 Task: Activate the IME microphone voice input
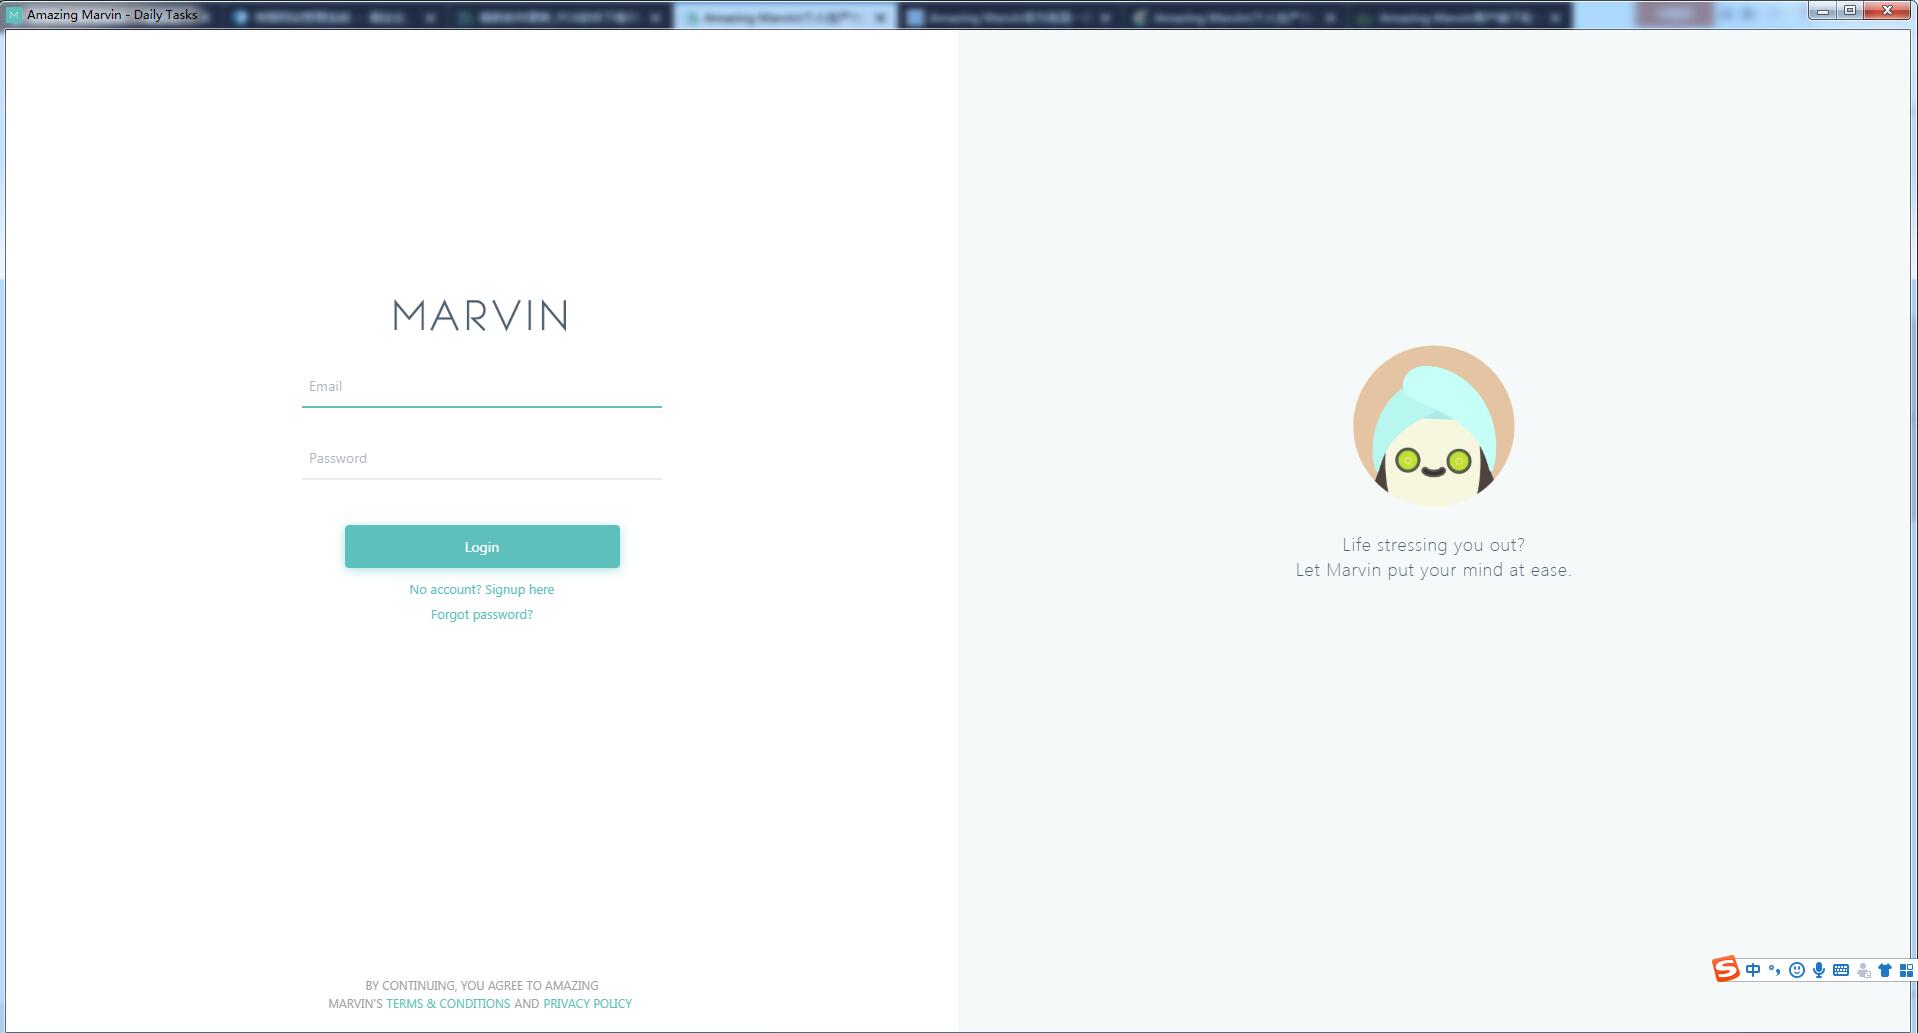pyautogui.click(x=1819, y=970)
